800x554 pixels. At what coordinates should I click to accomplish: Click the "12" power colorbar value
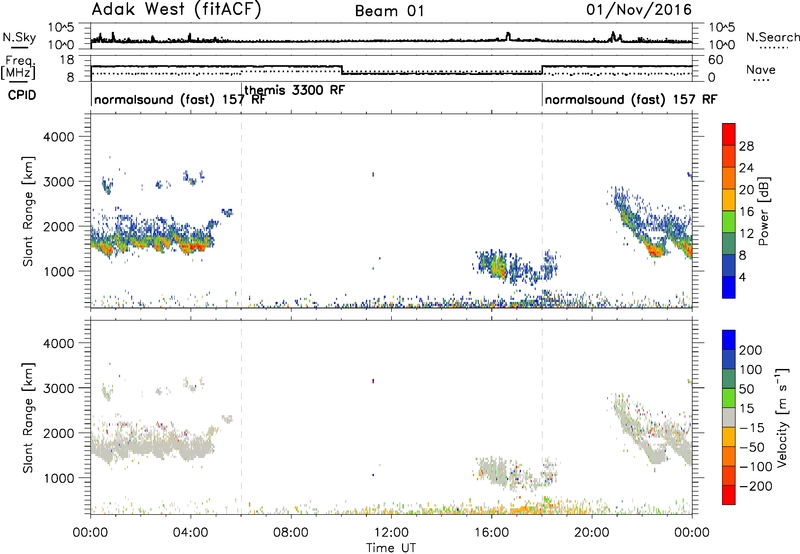[x=746, y=234]
